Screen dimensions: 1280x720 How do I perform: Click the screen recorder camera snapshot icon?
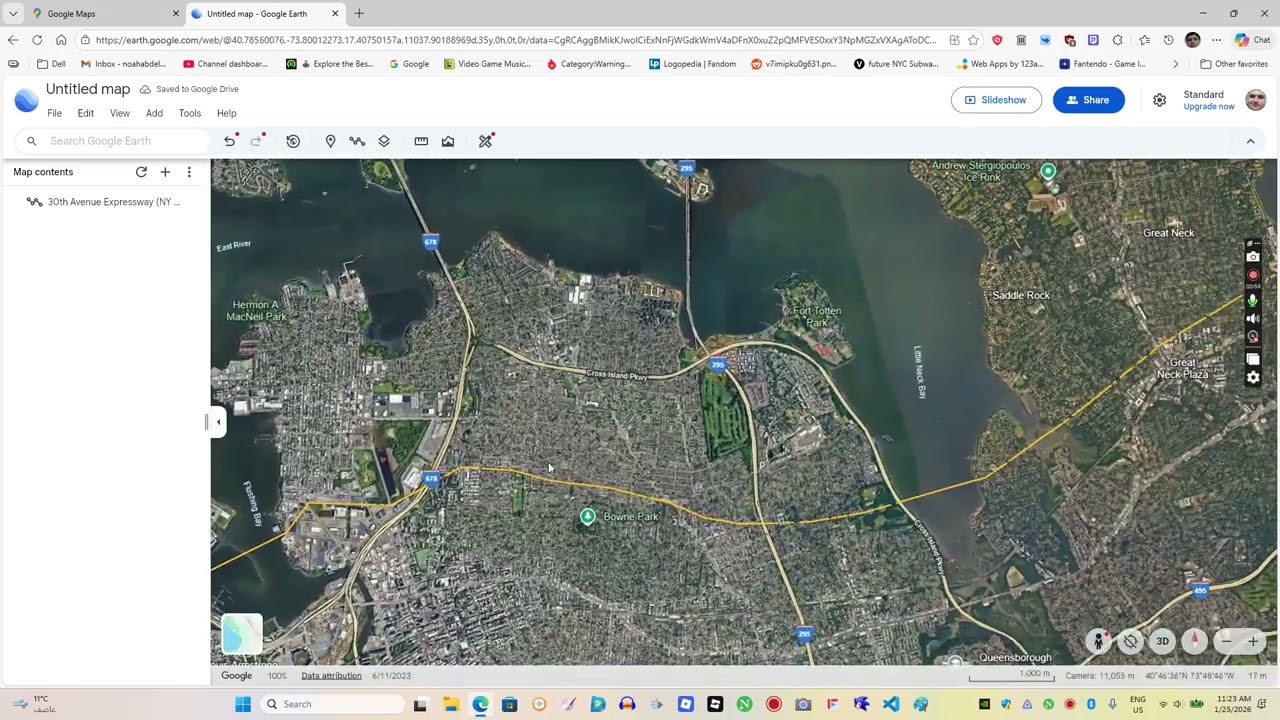coord(1253,257)
